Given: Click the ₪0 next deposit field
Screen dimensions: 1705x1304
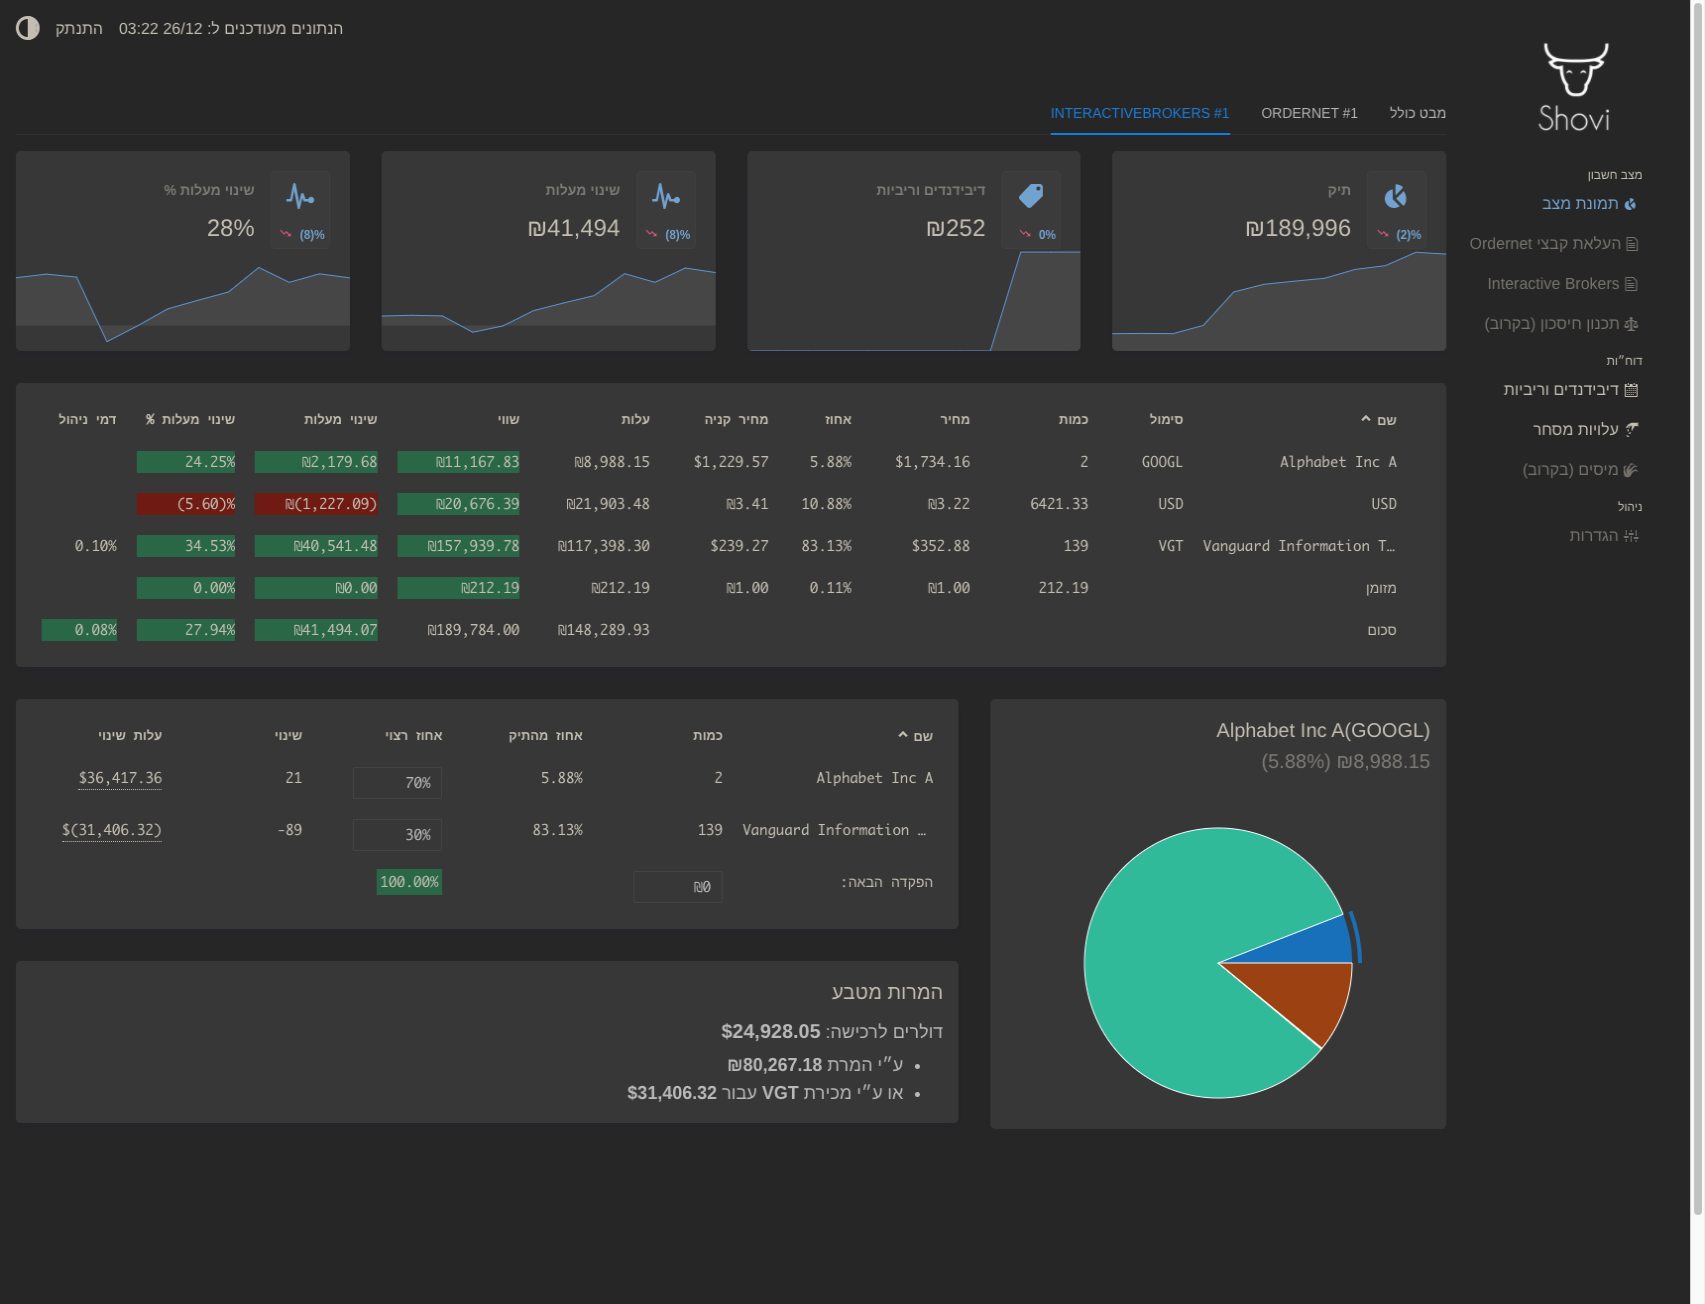Looking at the screenshot, I should coord(678,887).
